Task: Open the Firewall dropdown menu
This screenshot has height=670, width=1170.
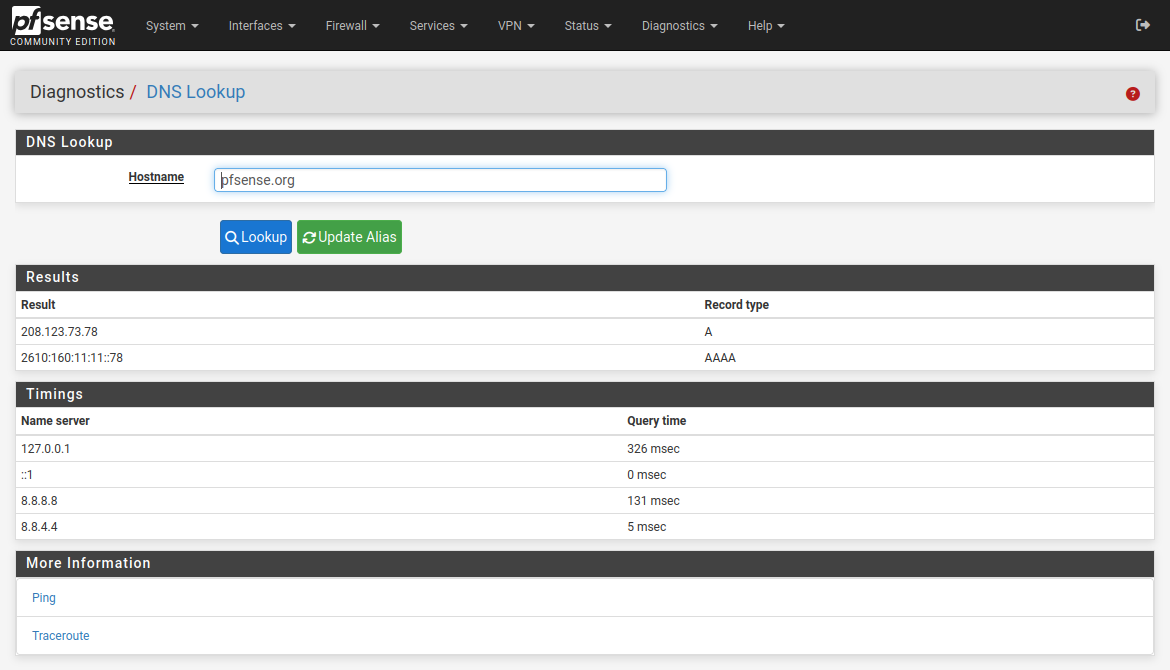Action: (353, 25)
